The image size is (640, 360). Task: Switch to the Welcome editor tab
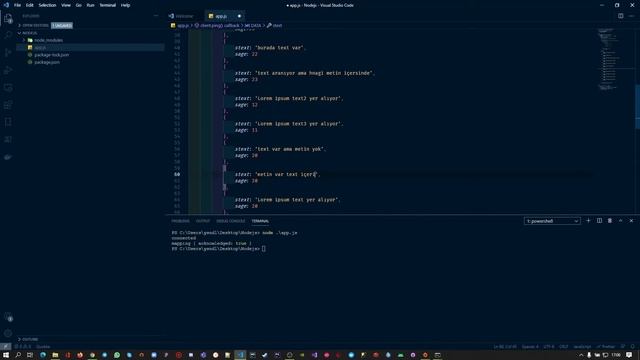click(x=184, y=16)
